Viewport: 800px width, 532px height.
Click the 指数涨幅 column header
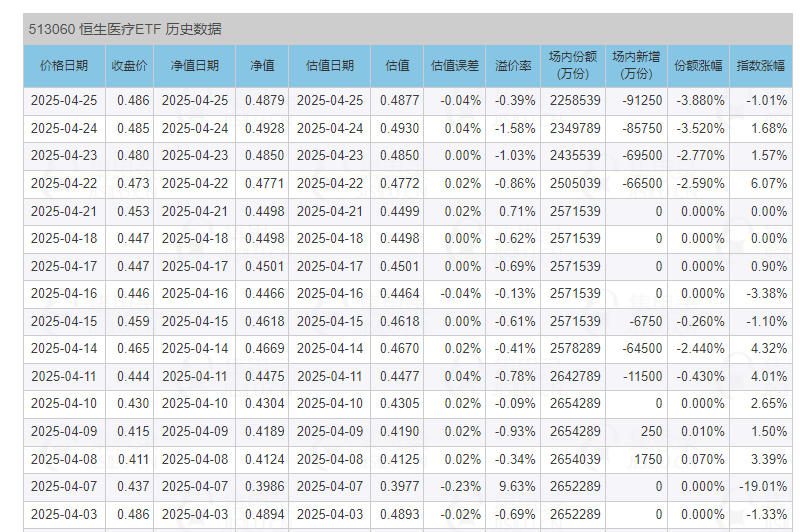point(760,66)
